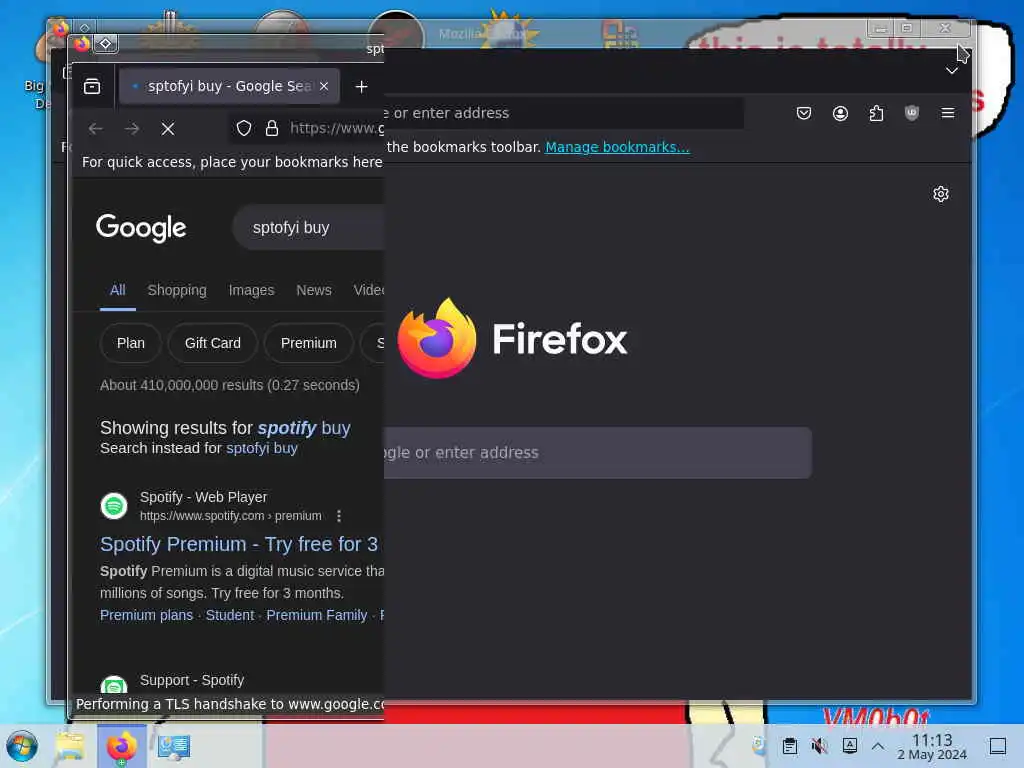Open Extensions icon in the back Firefox window
Viewport: 1024px width, 768px height.
click(x=876, y=113)
